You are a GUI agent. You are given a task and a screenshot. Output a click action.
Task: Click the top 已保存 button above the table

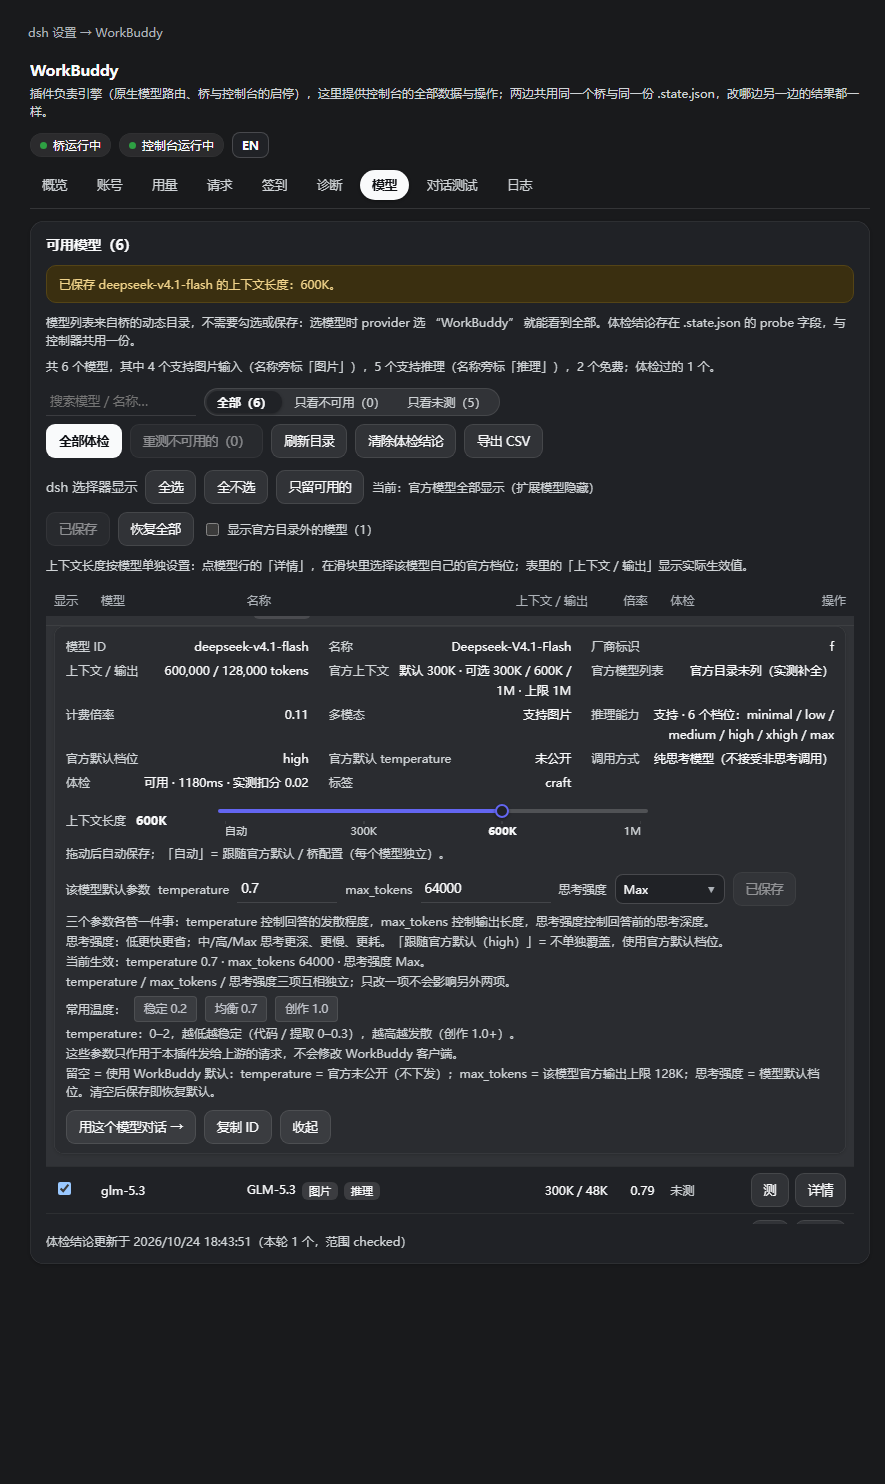click(78, 529)
